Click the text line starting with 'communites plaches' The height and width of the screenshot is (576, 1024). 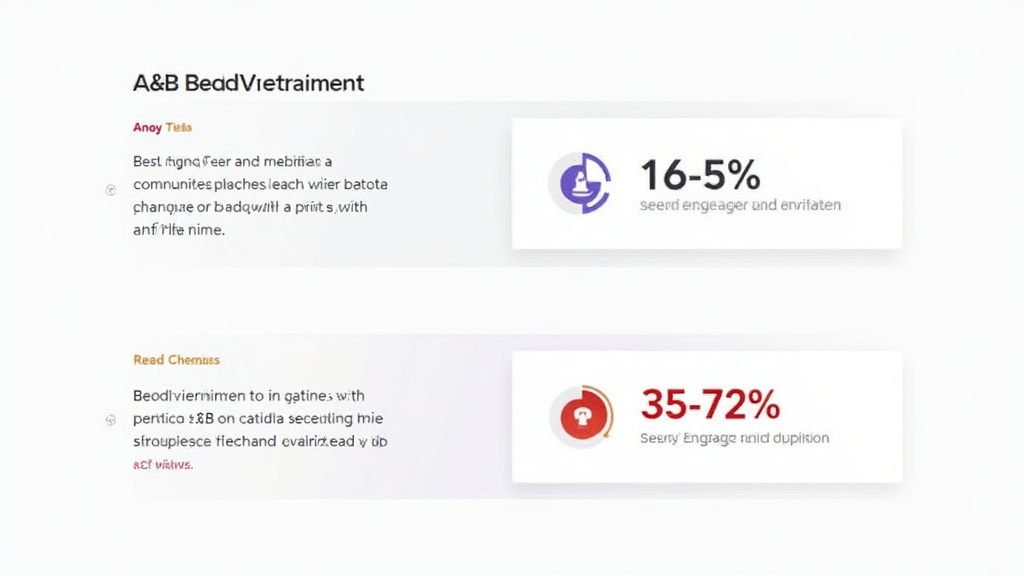(259, 185)
